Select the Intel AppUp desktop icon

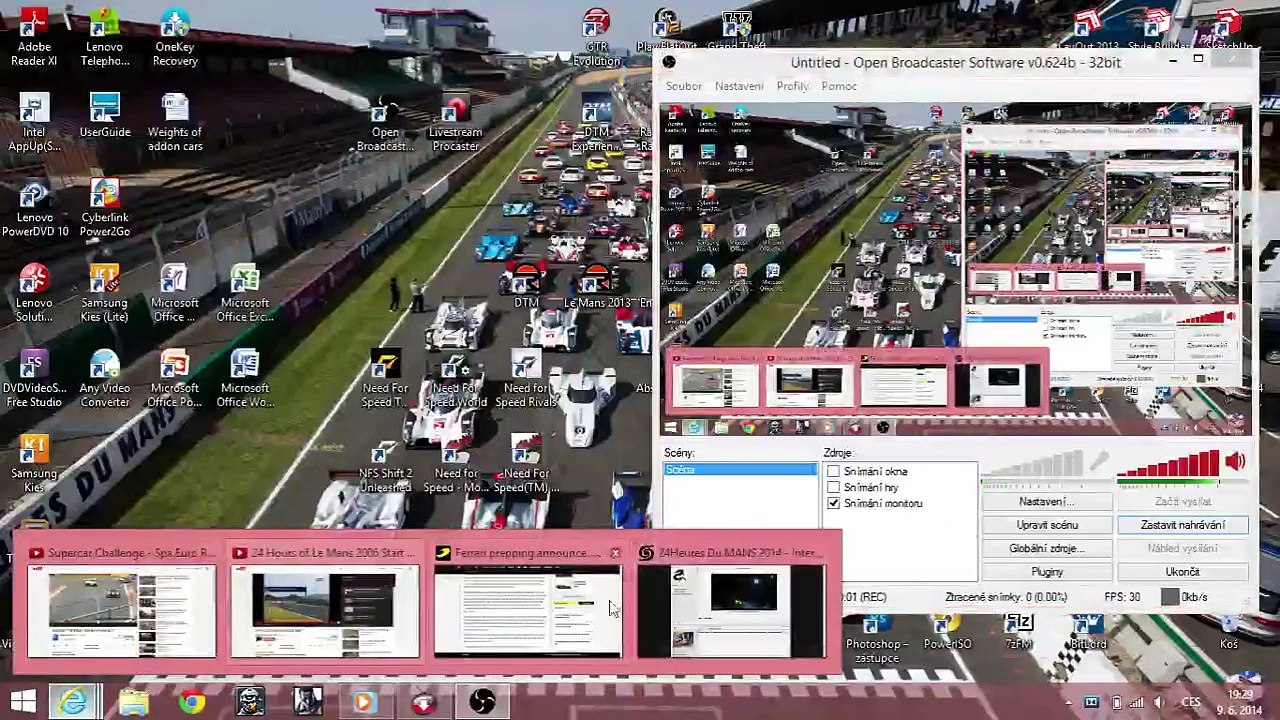34,122
